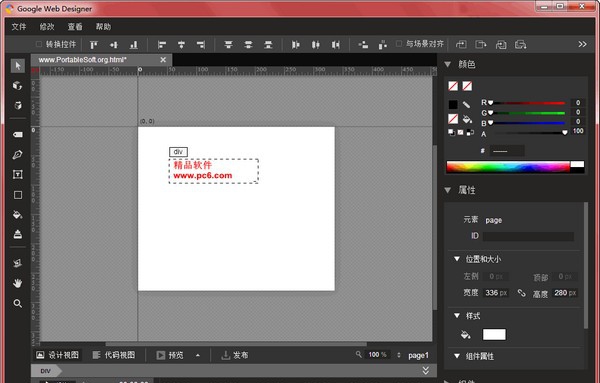
Task: Pick the stroke pencil icon in color panel
Action: click(466, 104)
